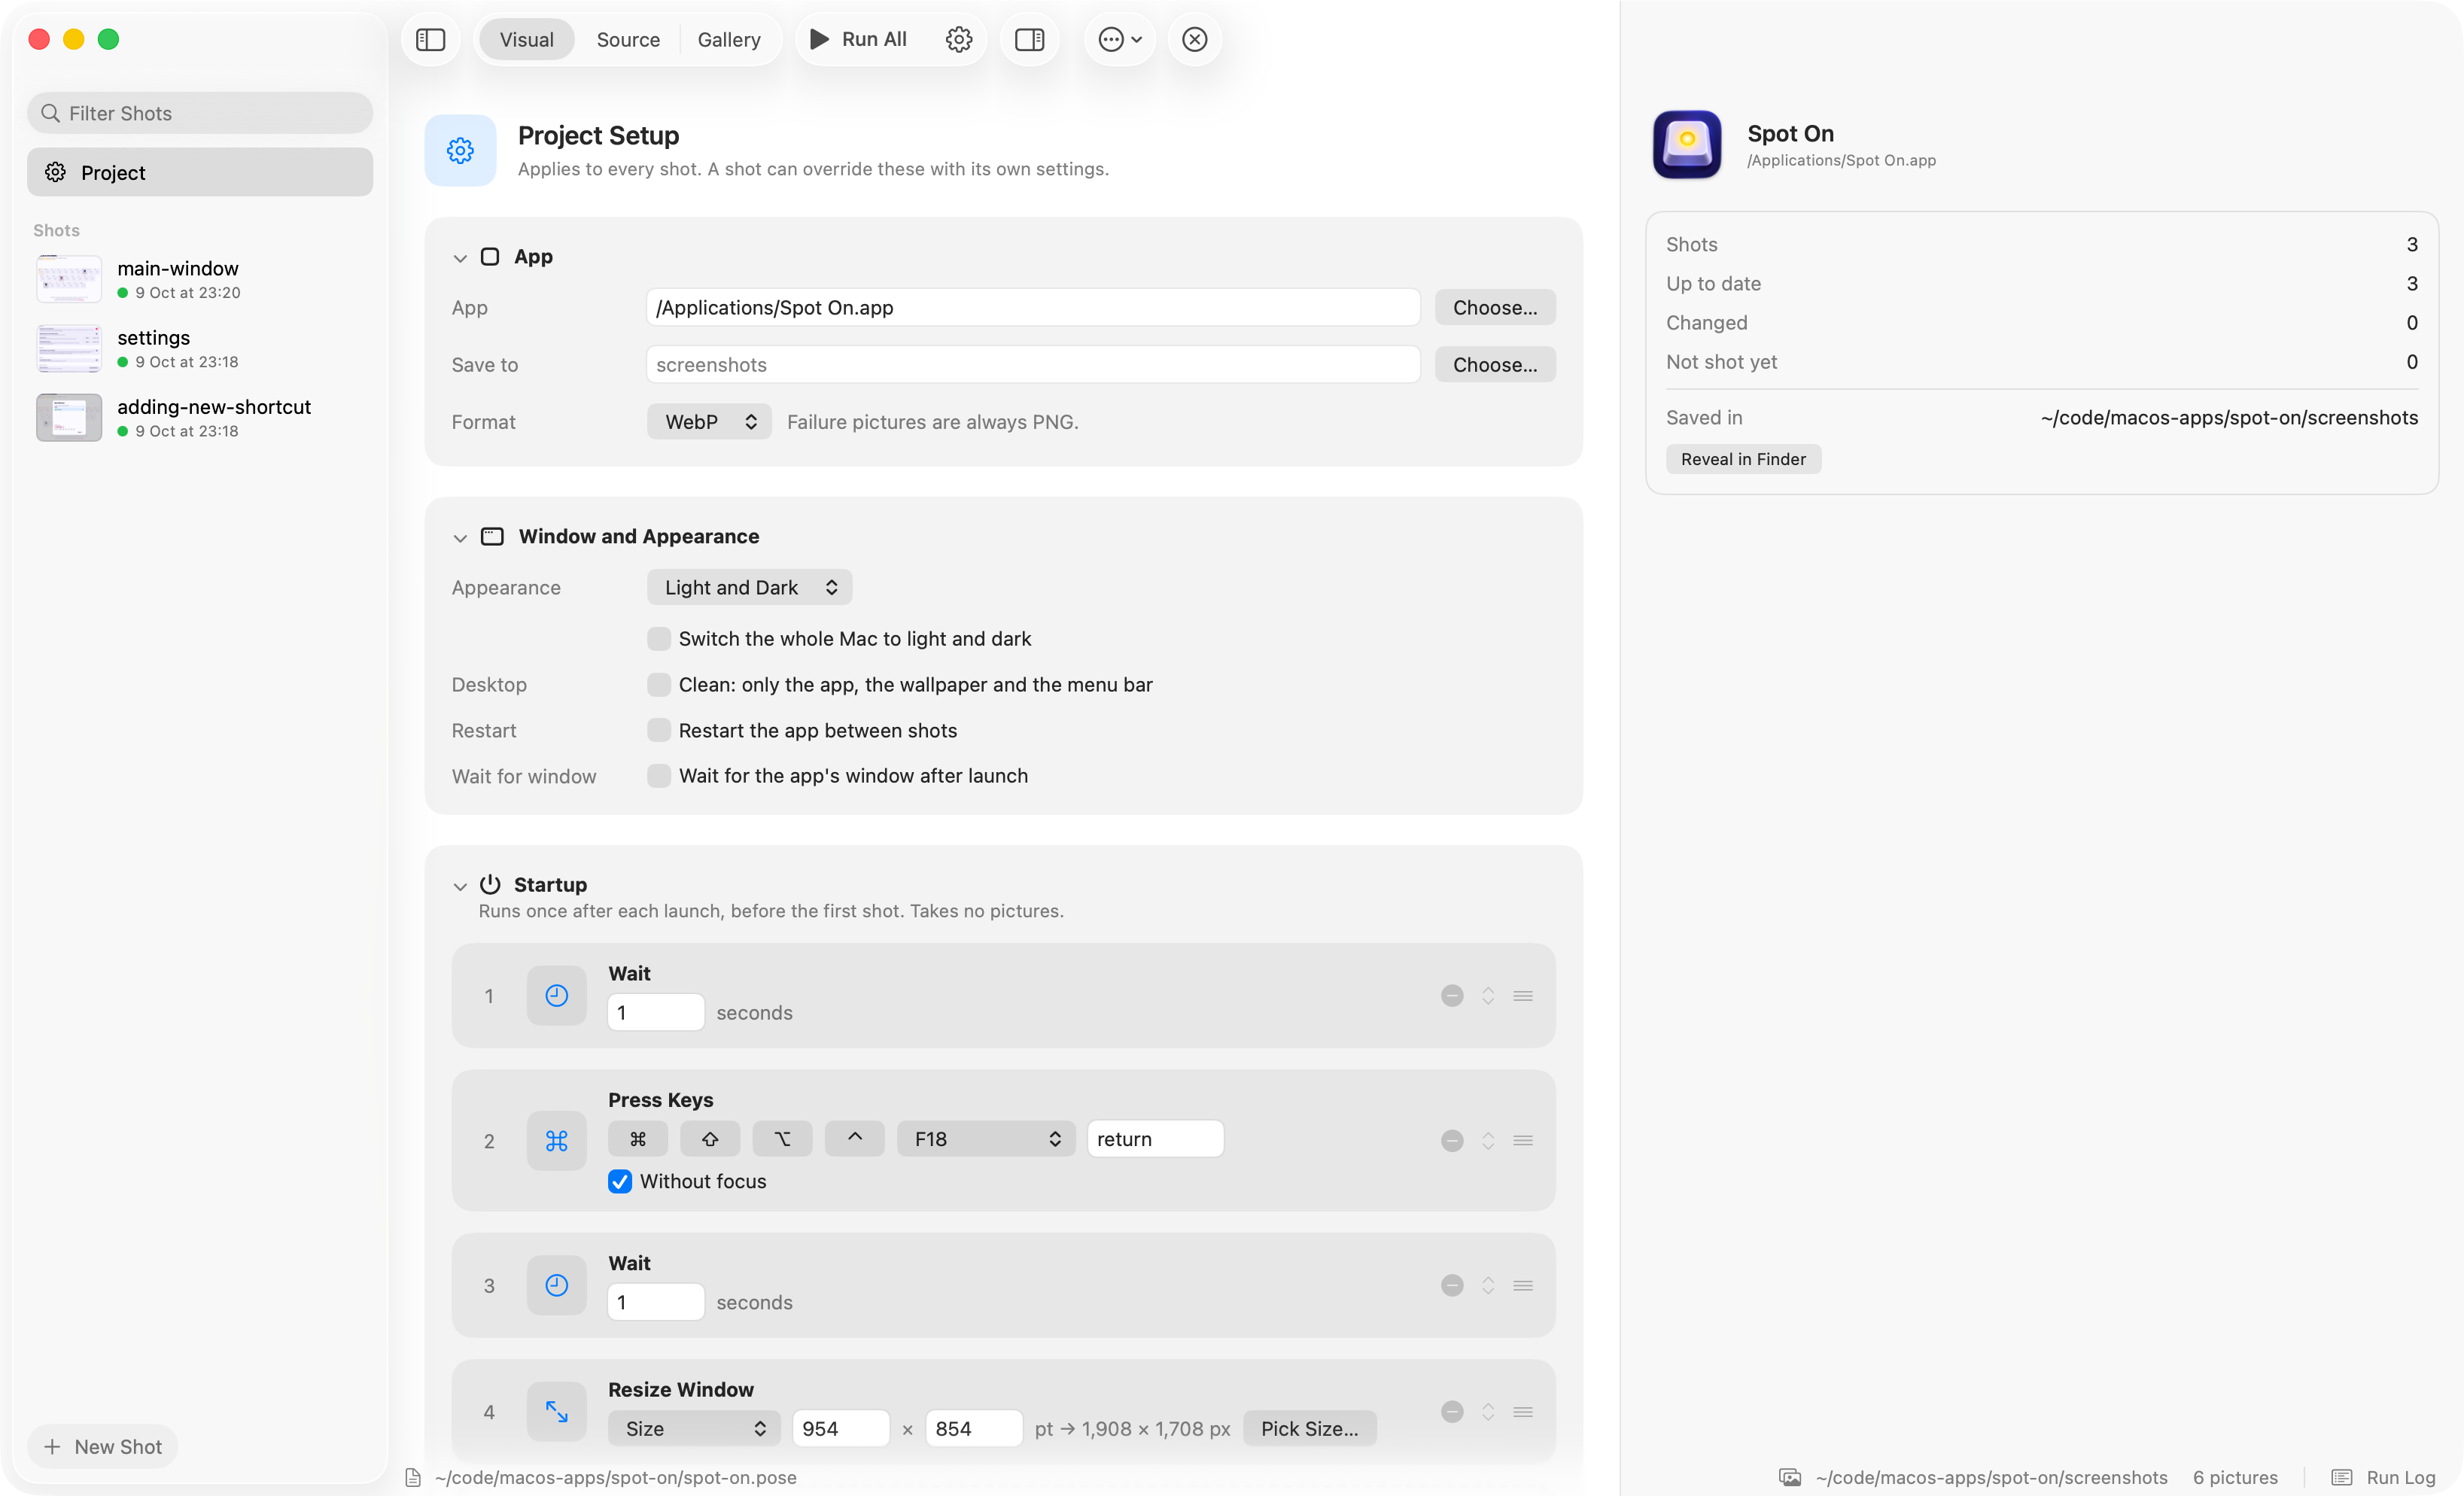
Task: Click the pictures folder icon in status bar
Action: click(x=1789, y=1477)
